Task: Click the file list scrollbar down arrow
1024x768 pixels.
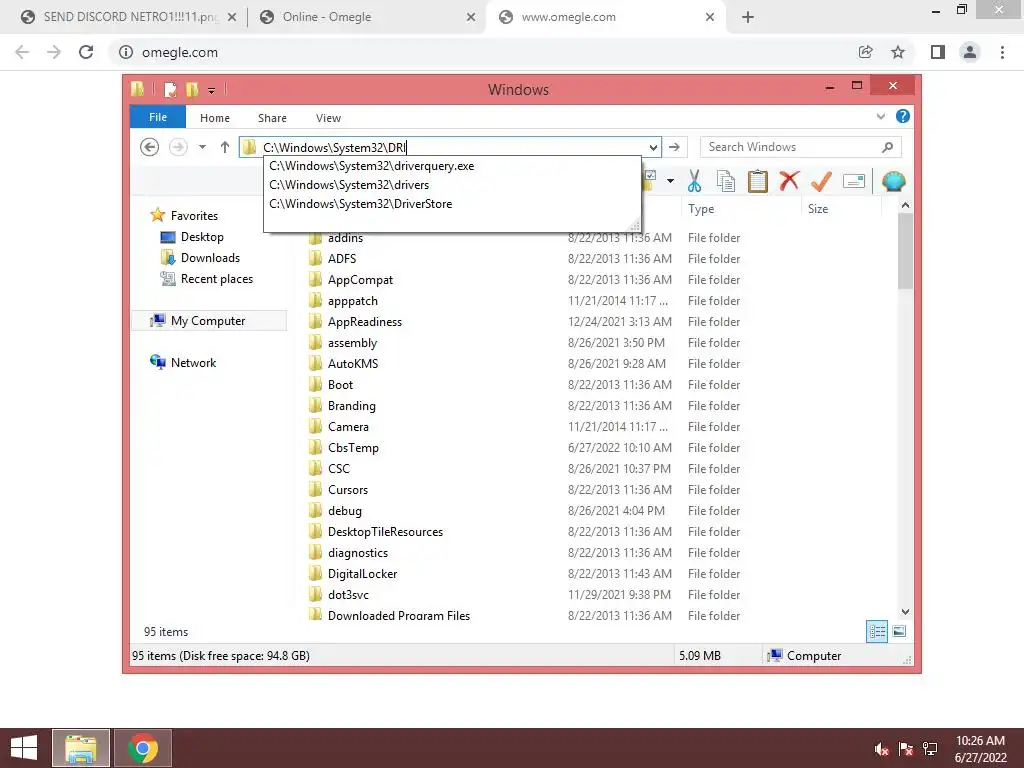Action: click(905, 612)
